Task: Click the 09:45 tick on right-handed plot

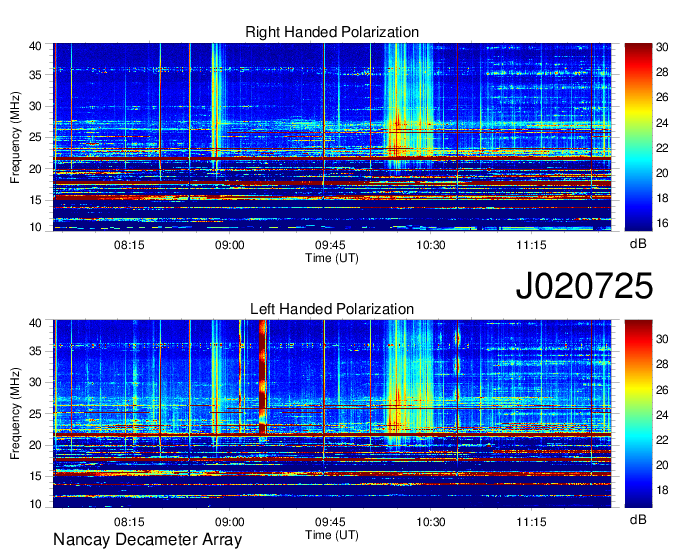Action: (x=330, y=245)
